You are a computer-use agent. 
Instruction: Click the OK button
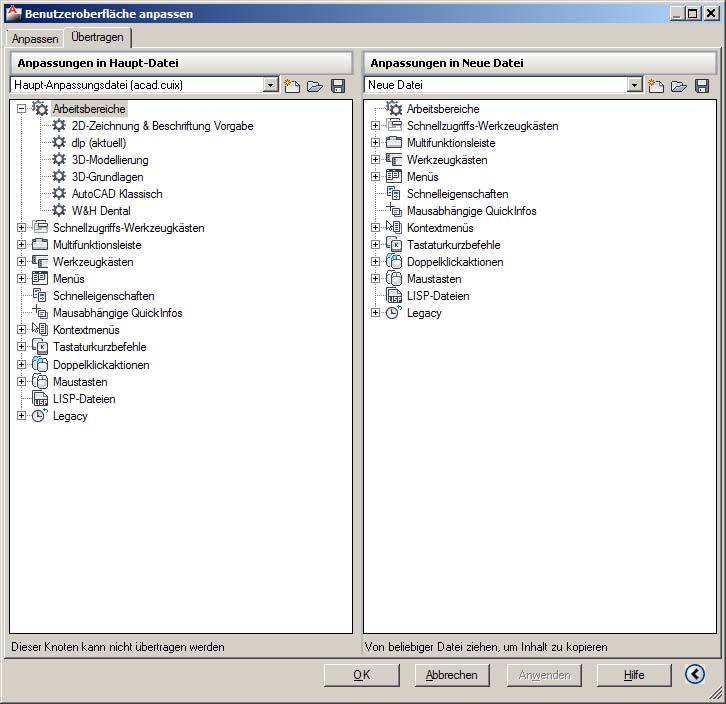point(362,675)
